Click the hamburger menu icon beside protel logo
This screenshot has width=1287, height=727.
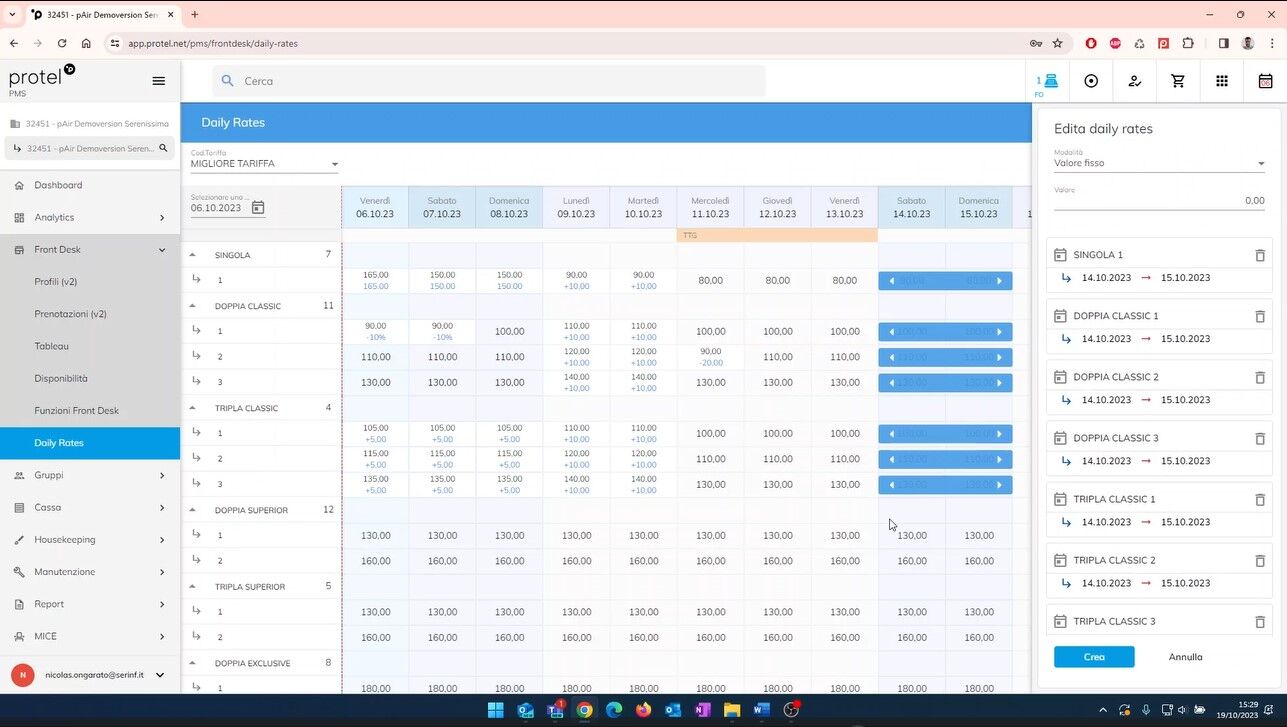(x=158, y=81)
